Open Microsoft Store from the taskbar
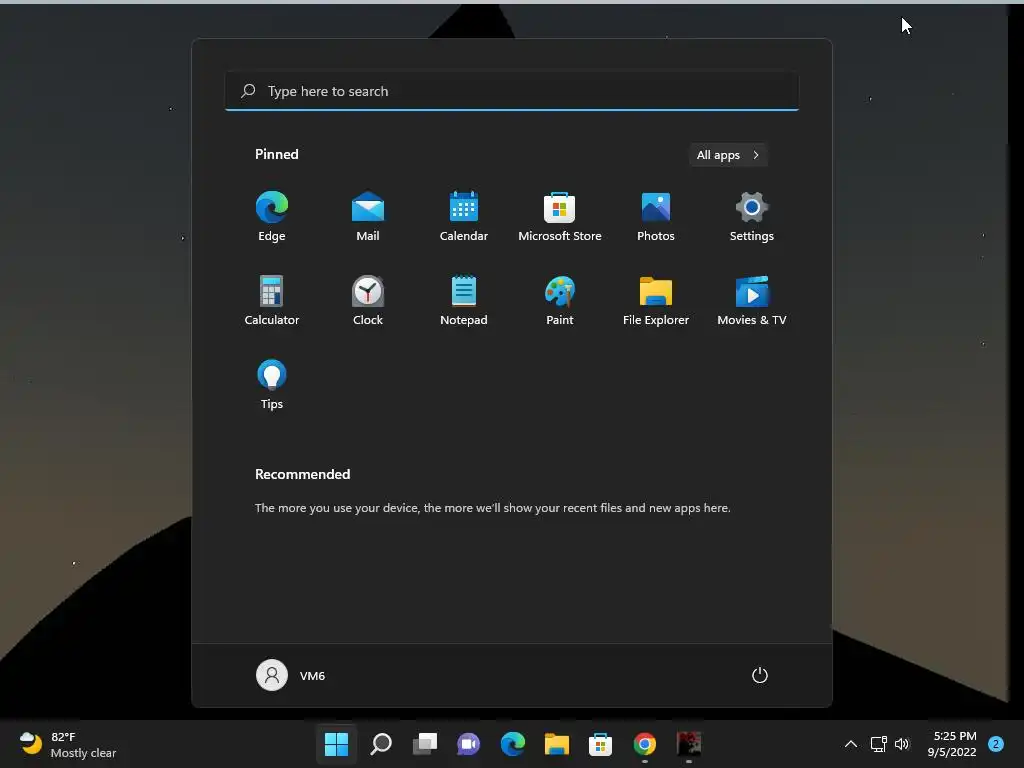 pos(600,744)
